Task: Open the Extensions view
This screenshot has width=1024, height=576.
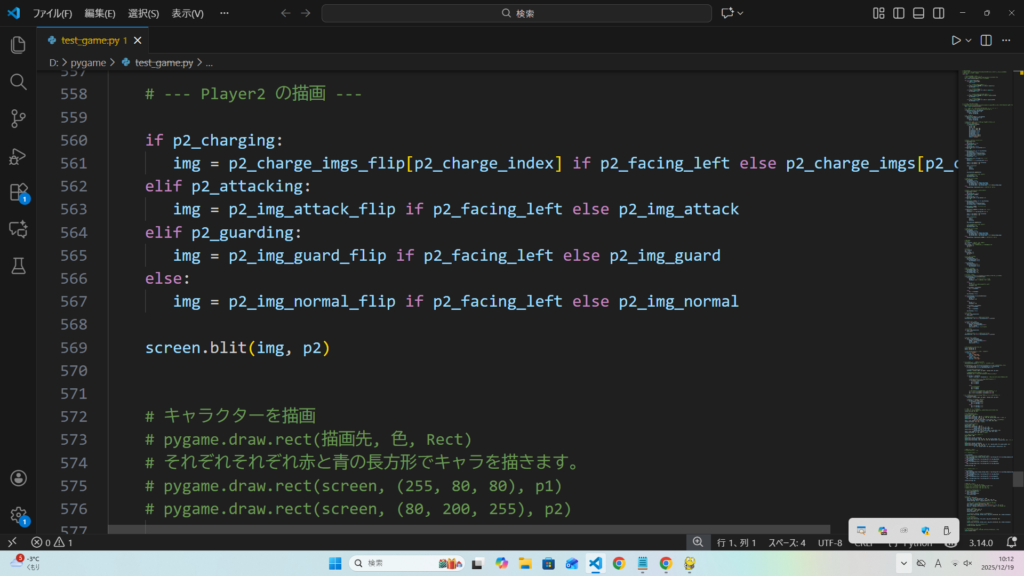Action: coord(17,192)
